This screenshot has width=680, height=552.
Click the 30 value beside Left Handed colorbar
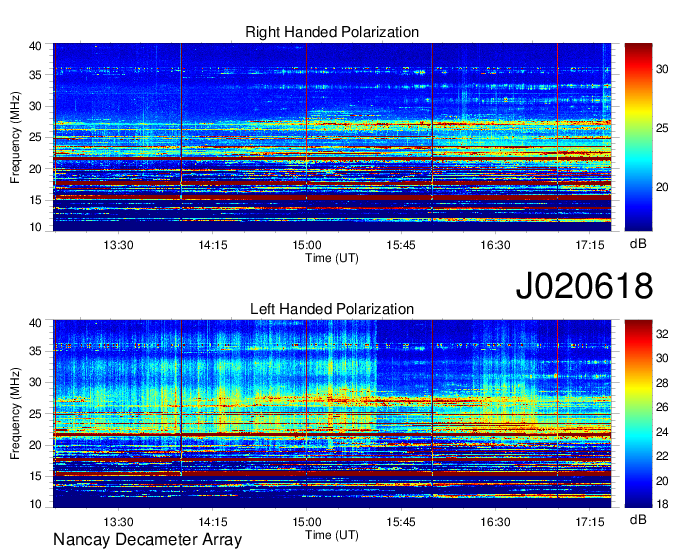point(662,358)
